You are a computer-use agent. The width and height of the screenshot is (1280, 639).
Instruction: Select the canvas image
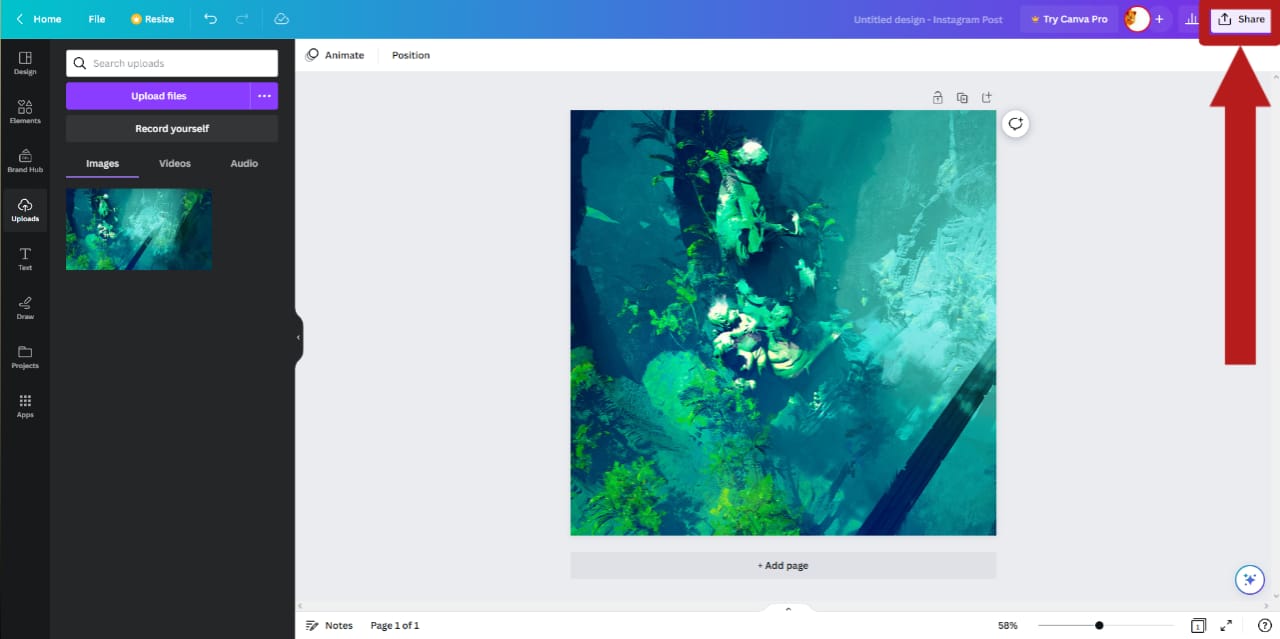click(783, 323)
